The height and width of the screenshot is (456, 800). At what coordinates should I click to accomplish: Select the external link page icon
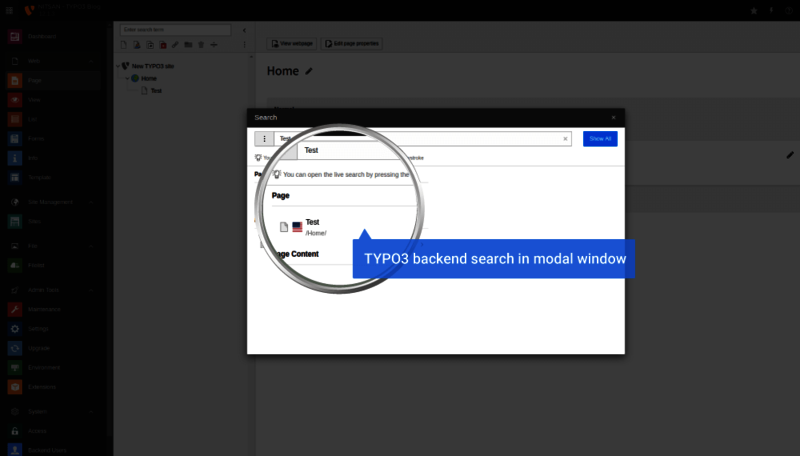176,45
